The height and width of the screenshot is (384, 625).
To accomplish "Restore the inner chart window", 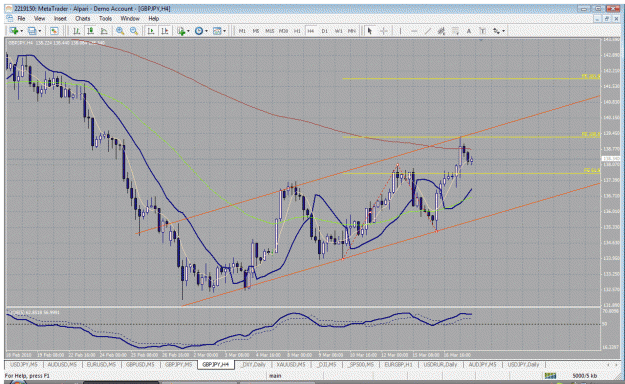I will click(606, 18).
